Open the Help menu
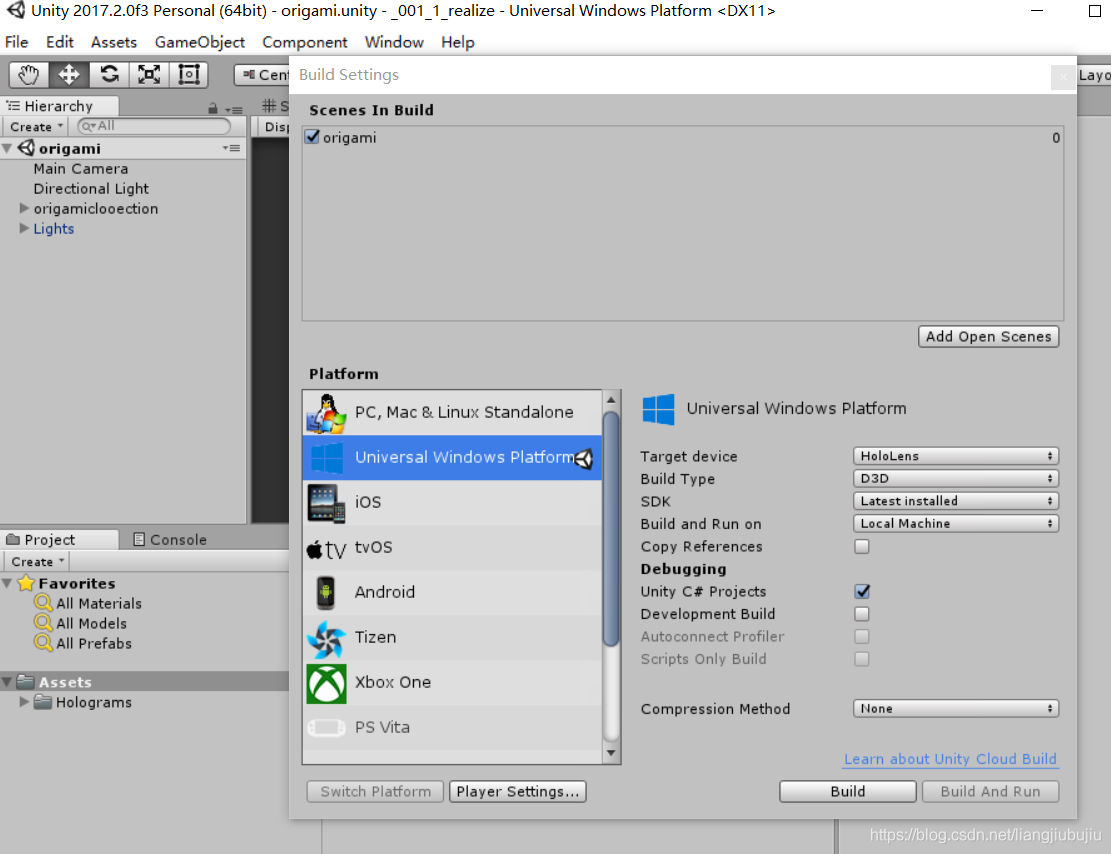This screenshot has width=1111, height=854. click(x=458, y=42)
